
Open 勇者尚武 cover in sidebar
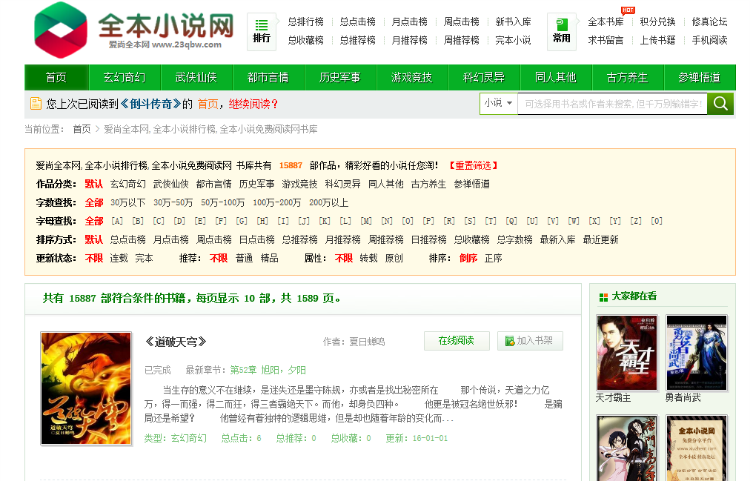pyautogui.click(x=696, y=353)
